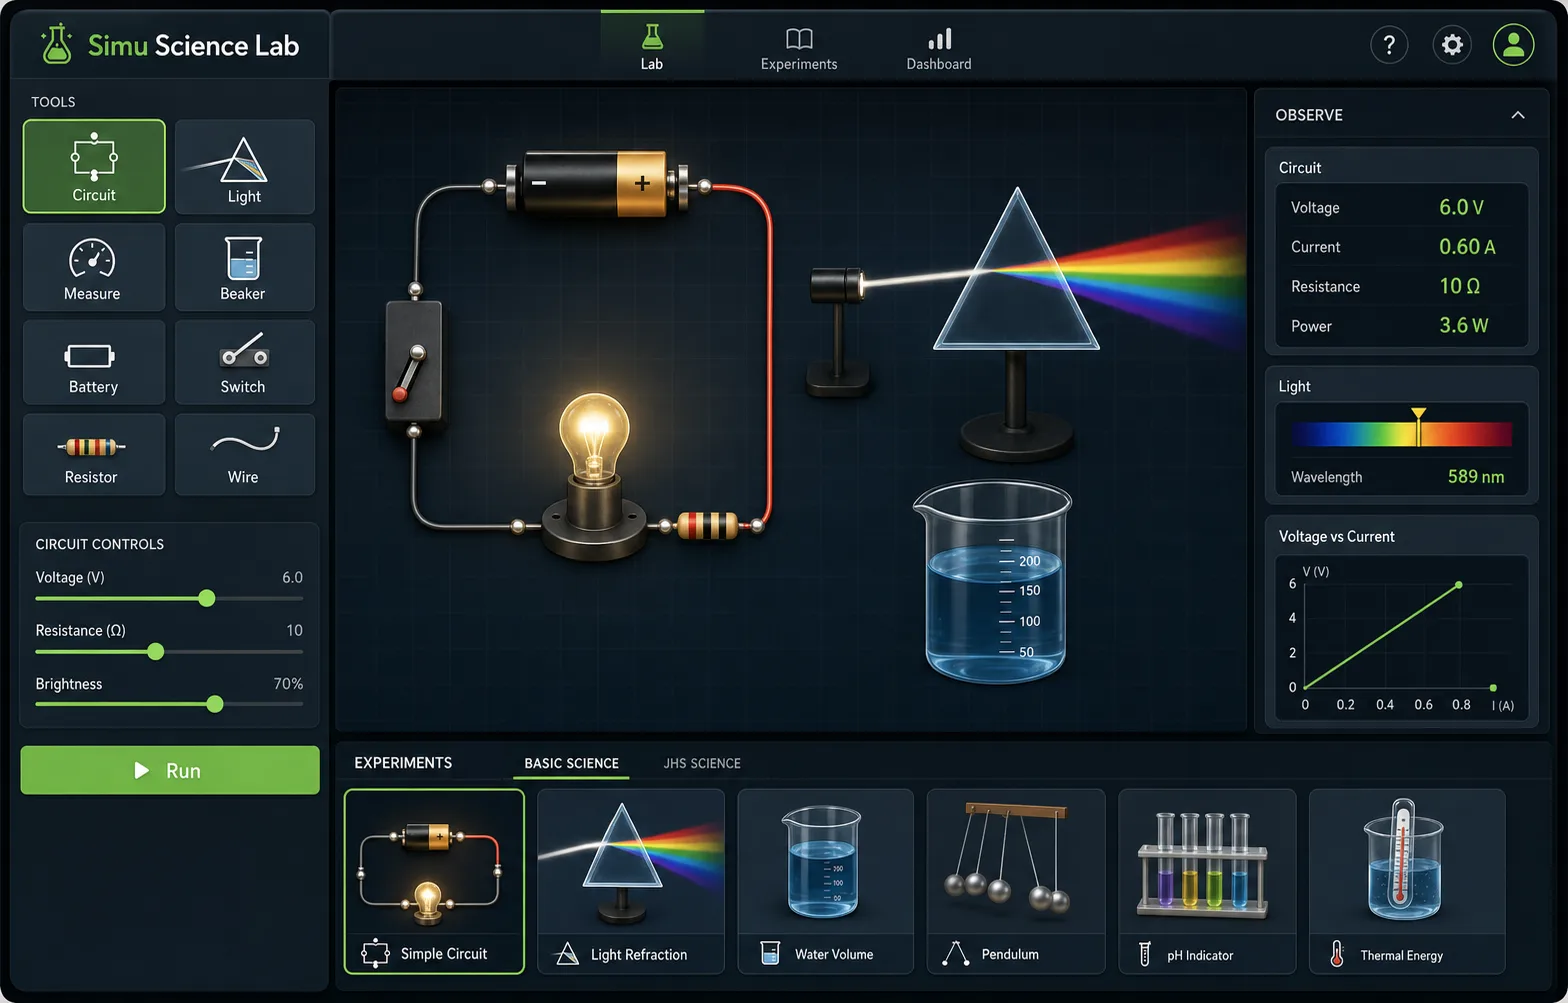1568x1003 pixels.
Task: Click the 0.60 A current reading
Action: tap(1467, 246)
